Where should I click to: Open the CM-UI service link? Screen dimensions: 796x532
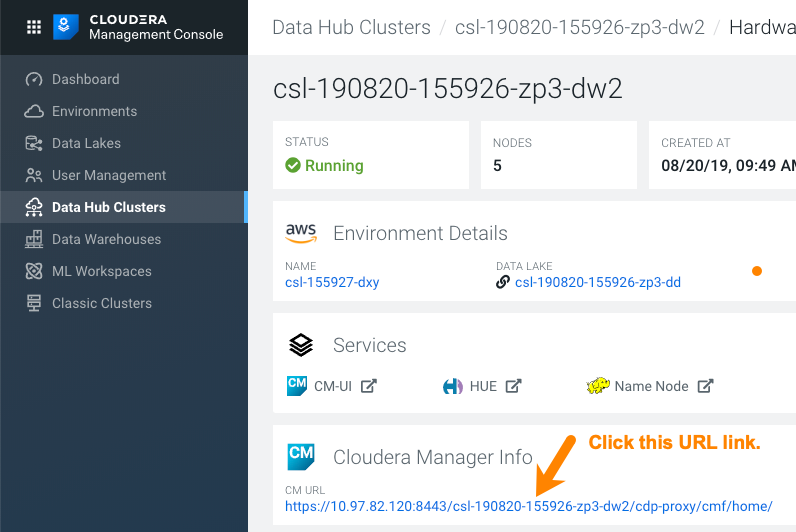(x=333, y=386)
